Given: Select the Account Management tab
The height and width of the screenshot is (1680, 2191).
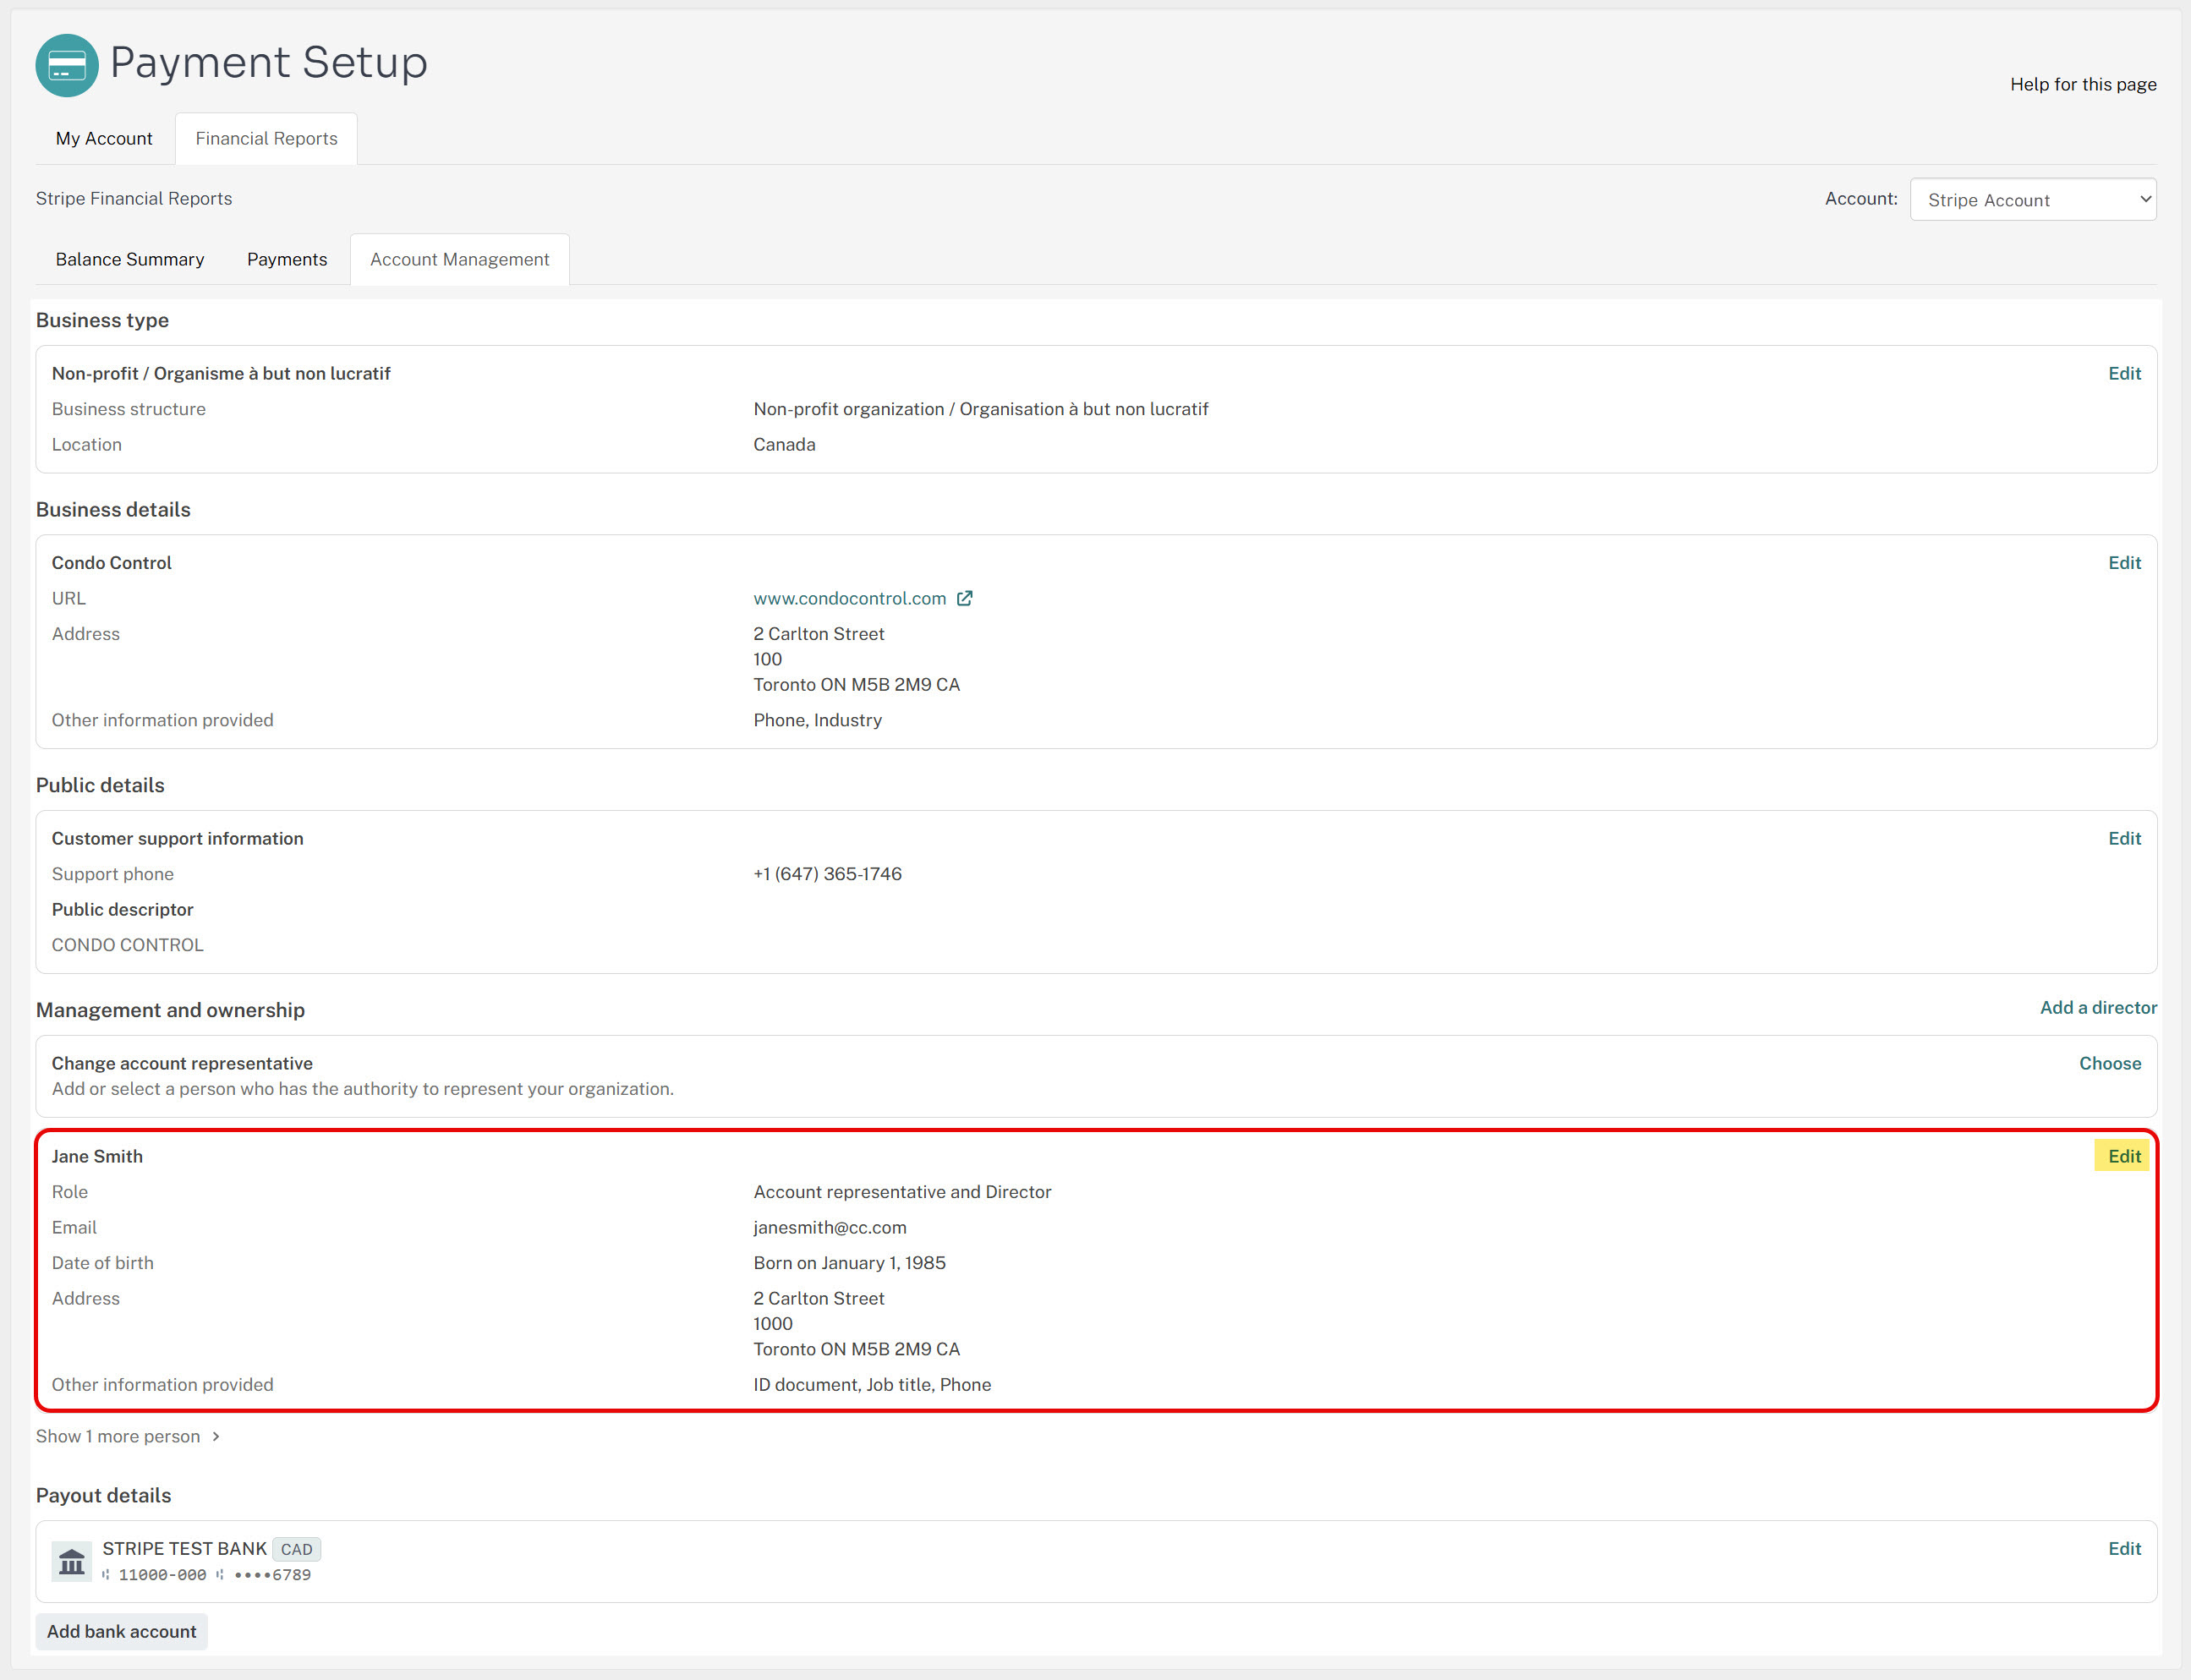Looking at the screenshot, I should [x=460, y=259].
